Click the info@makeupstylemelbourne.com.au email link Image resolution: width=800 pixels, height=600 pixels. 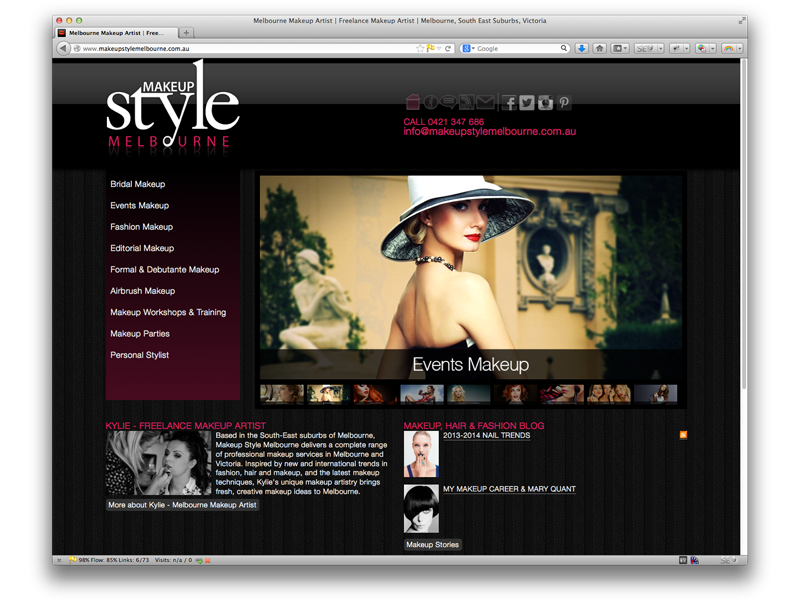489,132
